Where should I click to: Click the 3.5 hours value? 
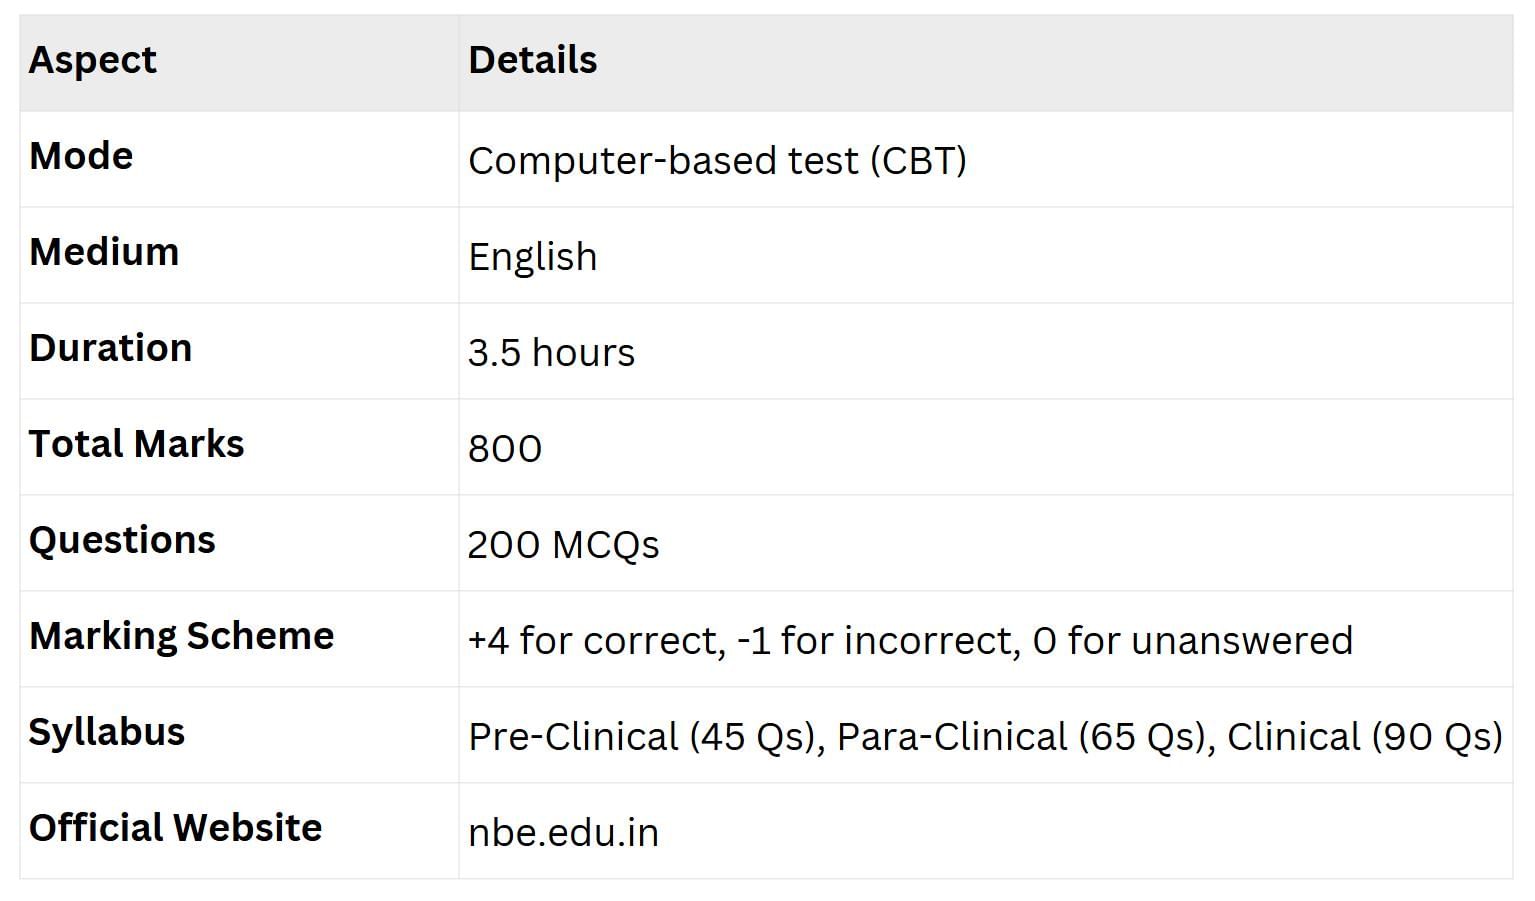click(551, 353)
